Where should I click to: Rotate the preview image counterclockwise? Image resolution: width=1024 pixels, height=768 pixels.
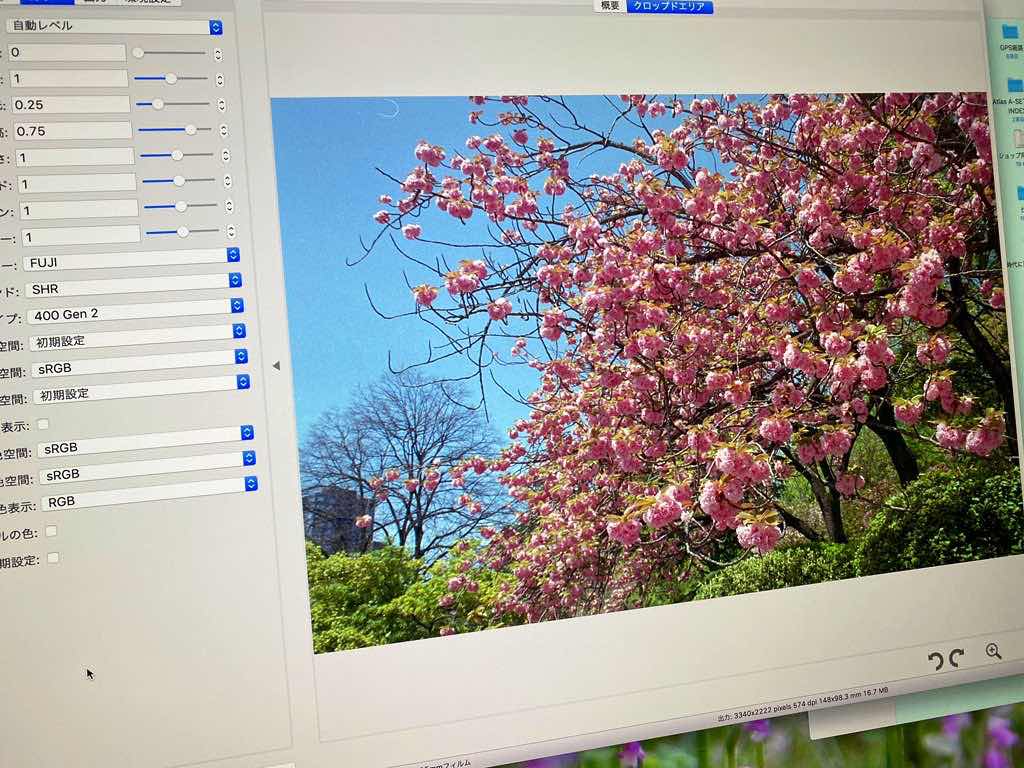(936, 661)
